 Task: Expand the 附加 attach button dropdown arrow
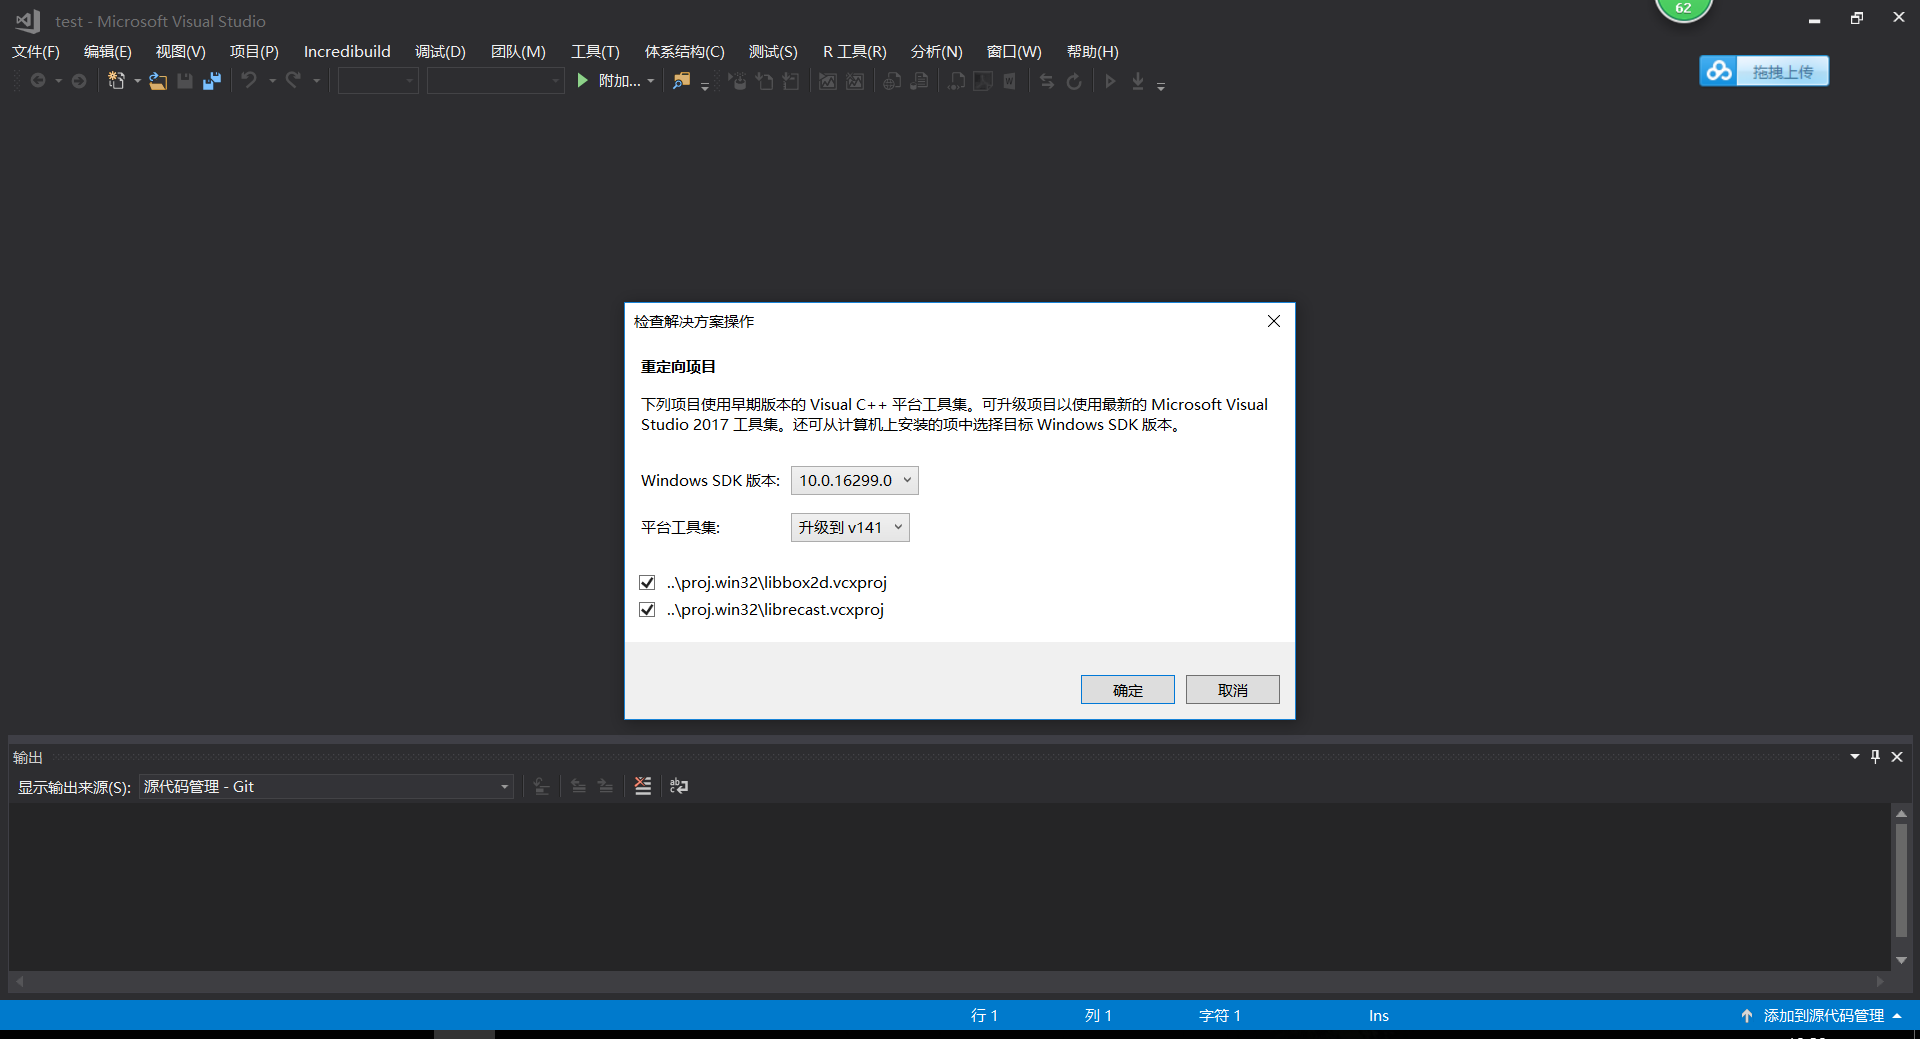point(651,81)
